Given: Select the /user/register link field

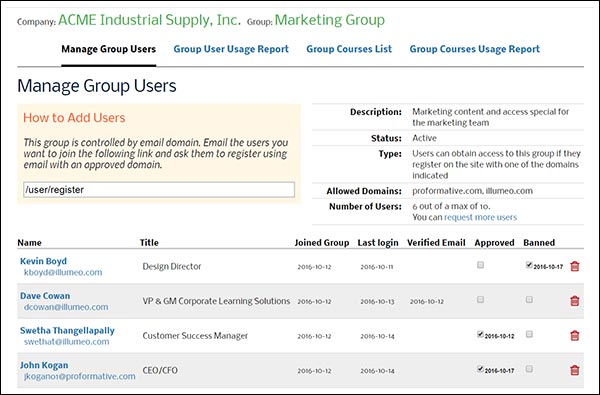Looking at the screenshot, I should click(x=159, y=190).
